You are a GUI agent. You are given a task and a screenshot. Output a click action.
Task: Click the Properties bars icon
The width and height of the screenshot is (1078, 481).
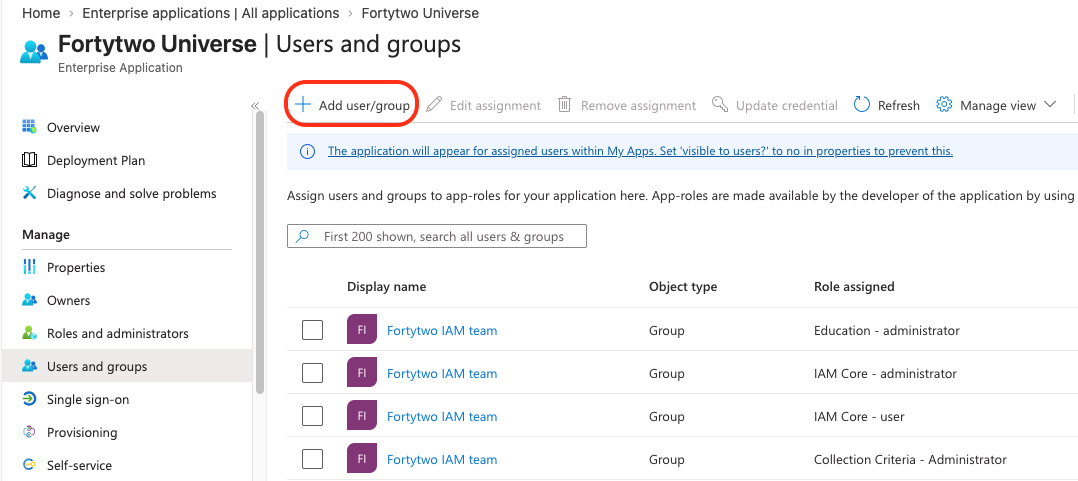[x=29, y=267]
